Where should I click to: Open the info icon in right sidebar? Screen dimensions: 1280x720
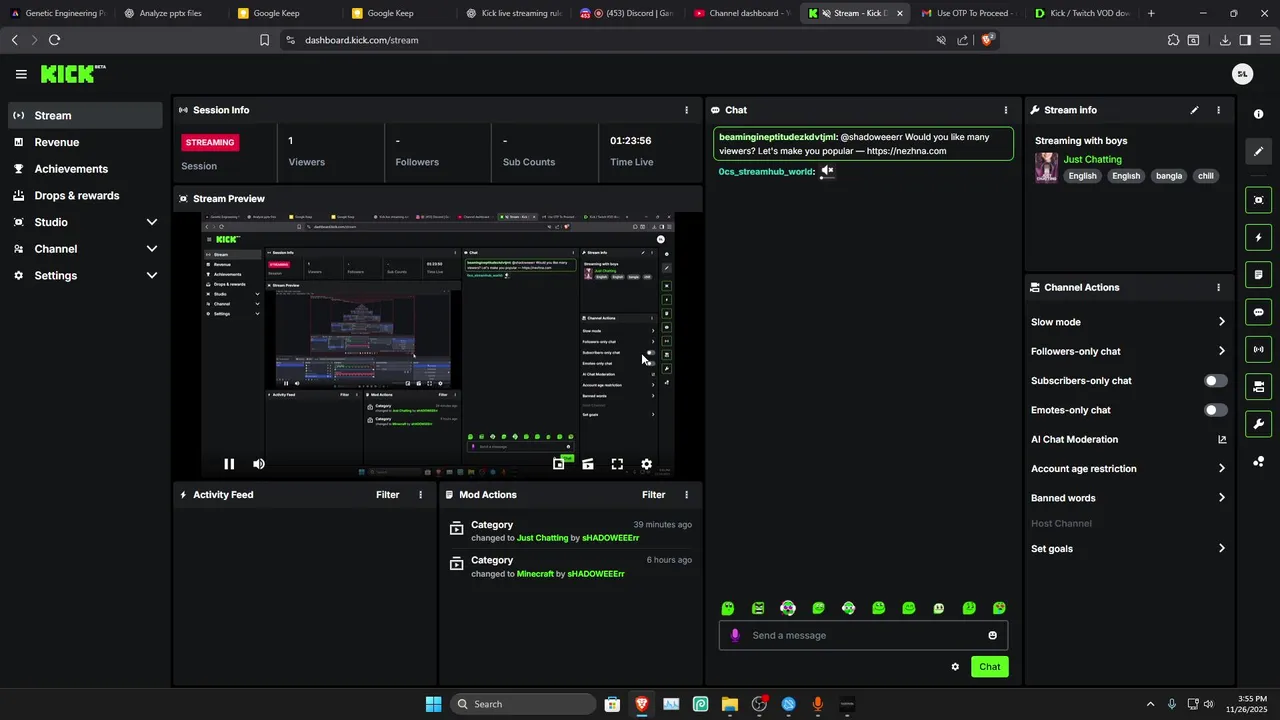point(1258,114)
